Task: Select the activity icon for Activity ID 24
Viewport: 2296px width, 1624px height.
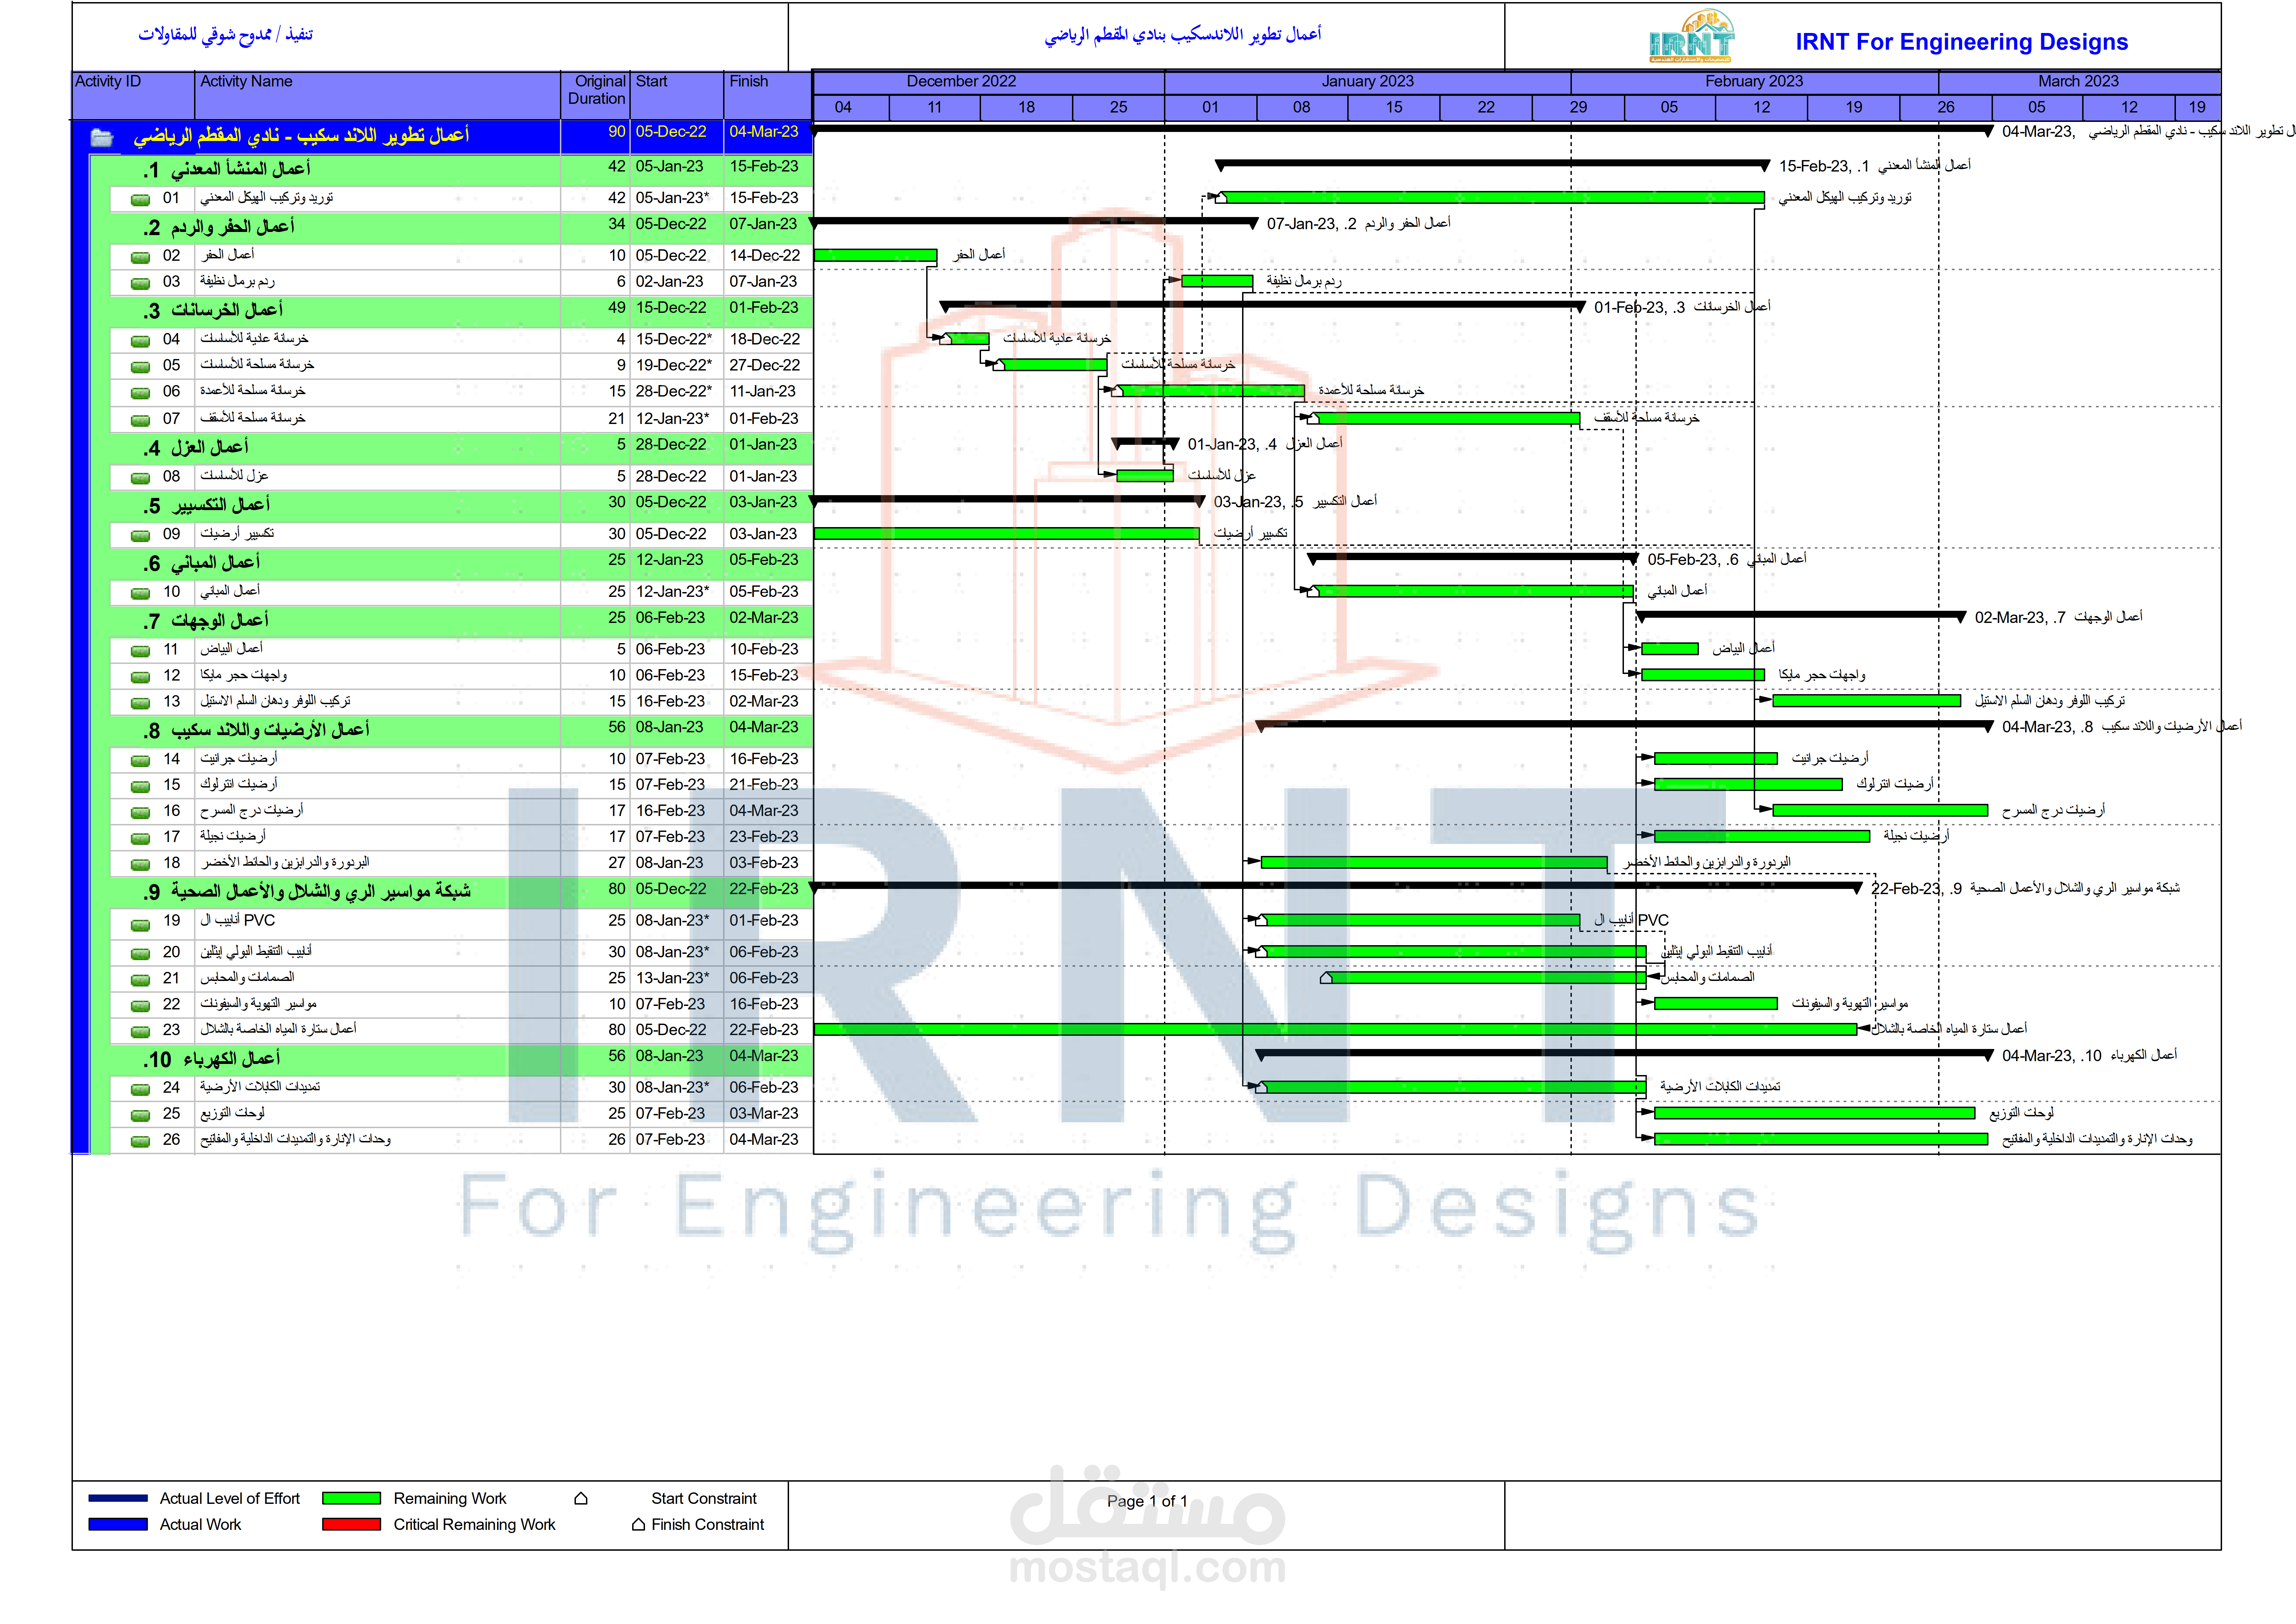Action: click(140, 1089)
